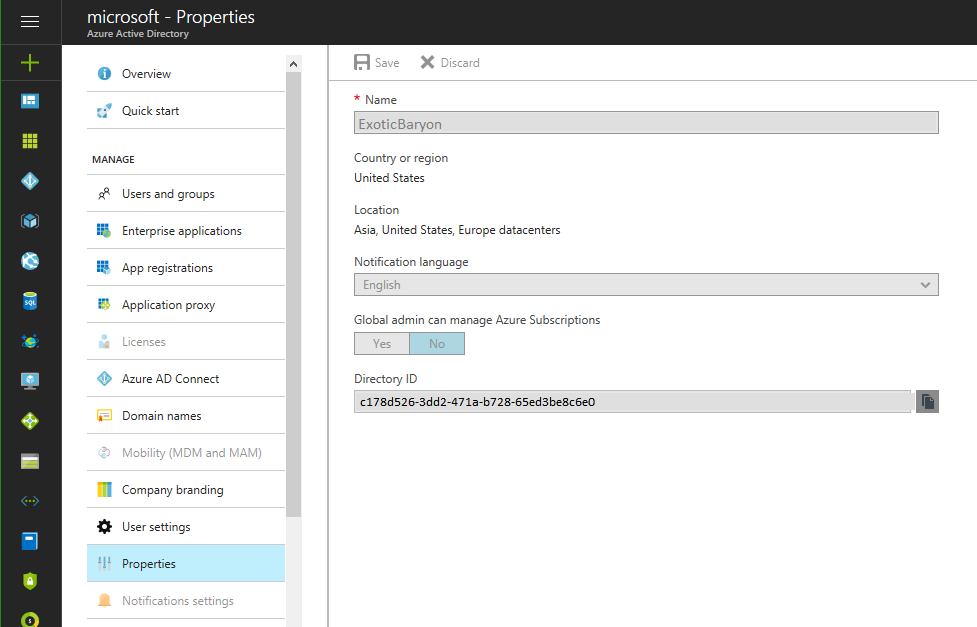This screenshot has width=977, height=627.
Task: Set Global admin toggle to No
Action: 437,343
